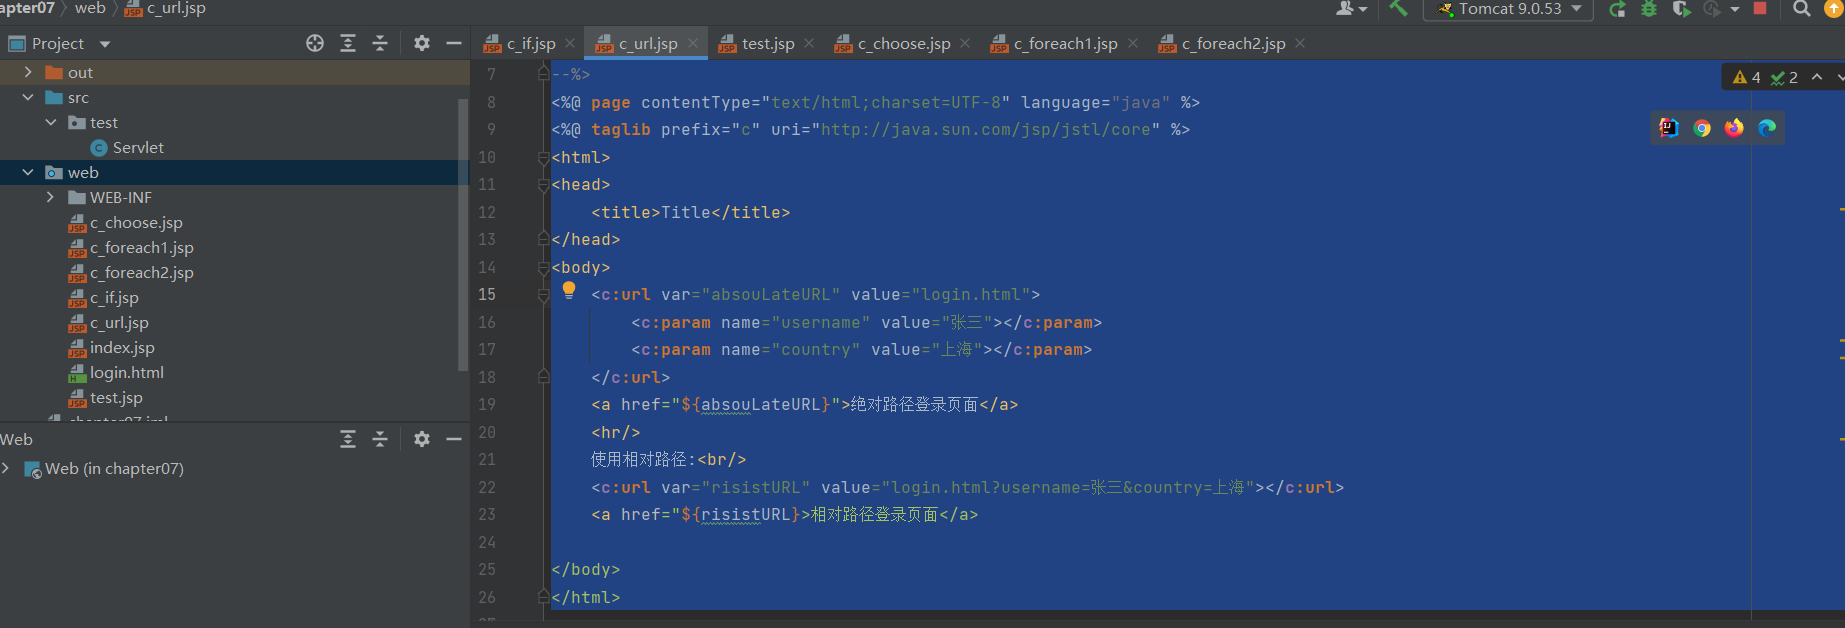The image size is (1845, 628).
Task: Click the warnings count indicator showing 4
Action: point(1747,77)
